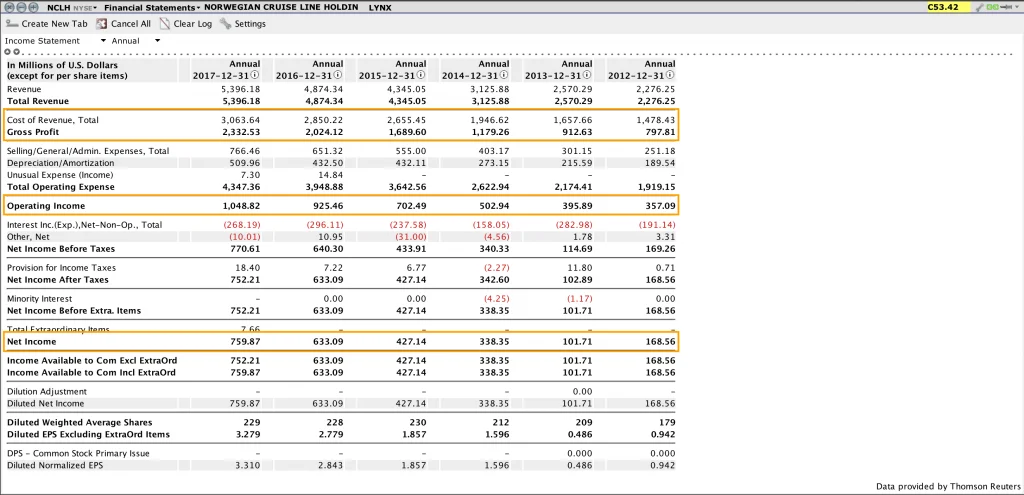Select the DPS - Common Stock Primary Issue label
1024x495 pixels.
(x=78, y=453)
